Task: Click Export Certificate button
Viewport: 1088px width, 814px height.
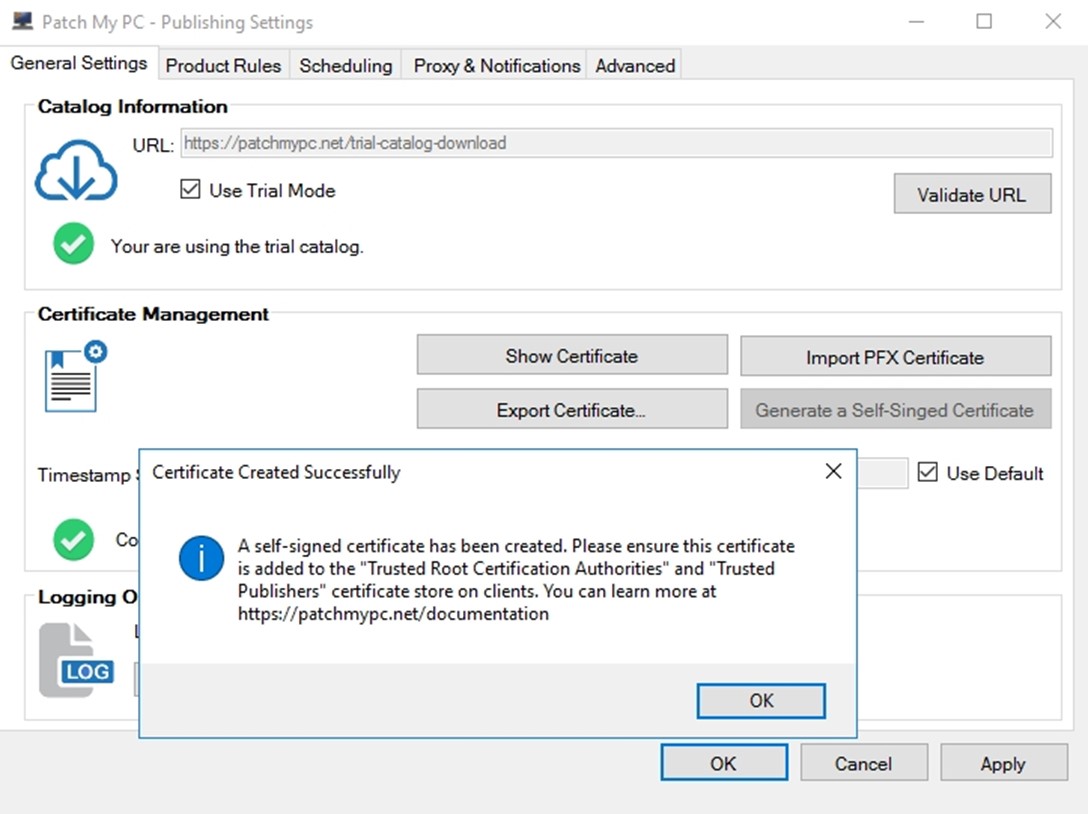Action: coord(572,409)
